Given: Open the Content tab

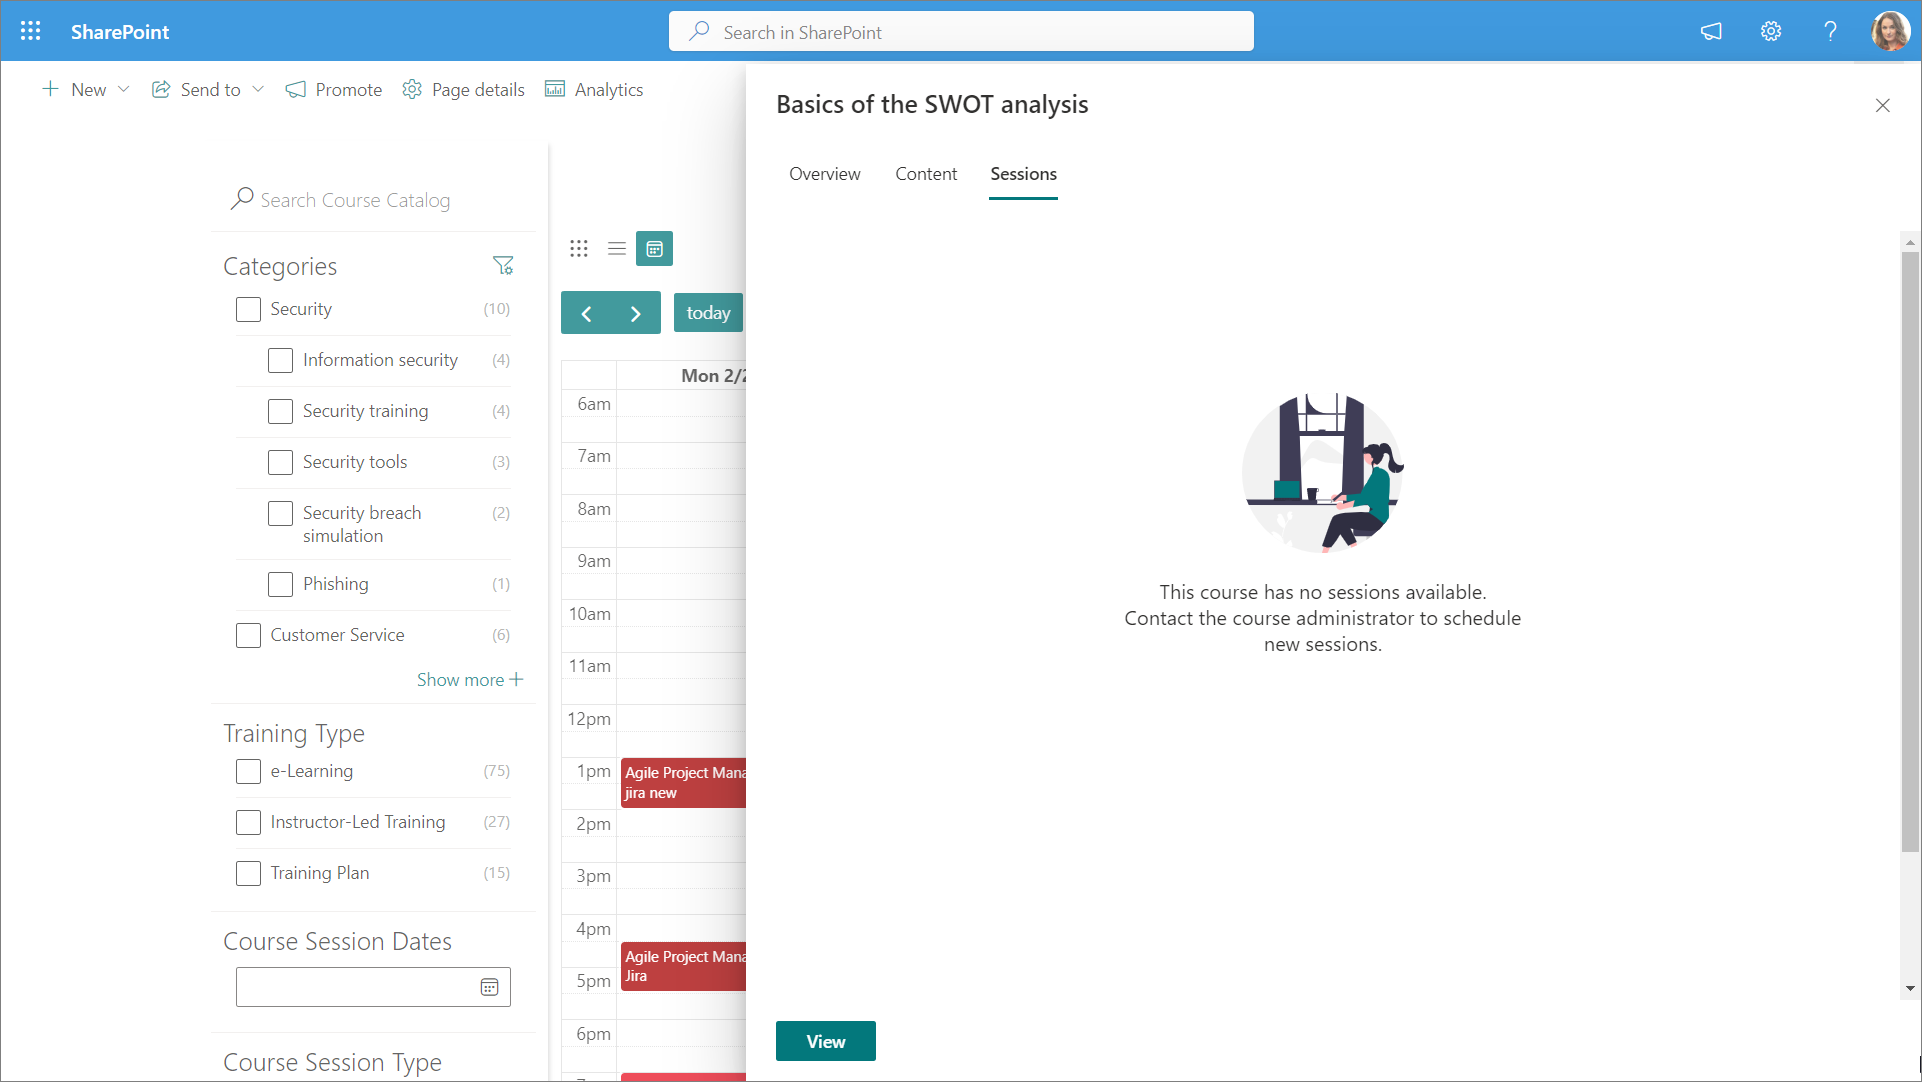Looking at the screenshot, I should coord(926,174).
